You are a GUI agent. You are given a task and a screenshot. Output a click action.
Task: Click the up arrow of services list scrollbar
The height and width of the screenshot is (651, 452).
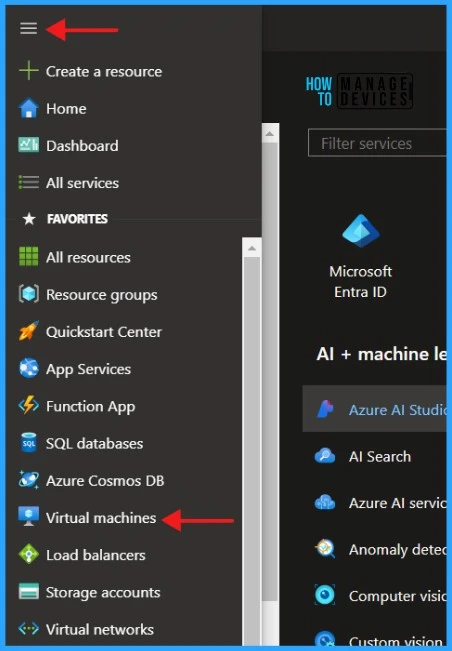pos(270,133)
